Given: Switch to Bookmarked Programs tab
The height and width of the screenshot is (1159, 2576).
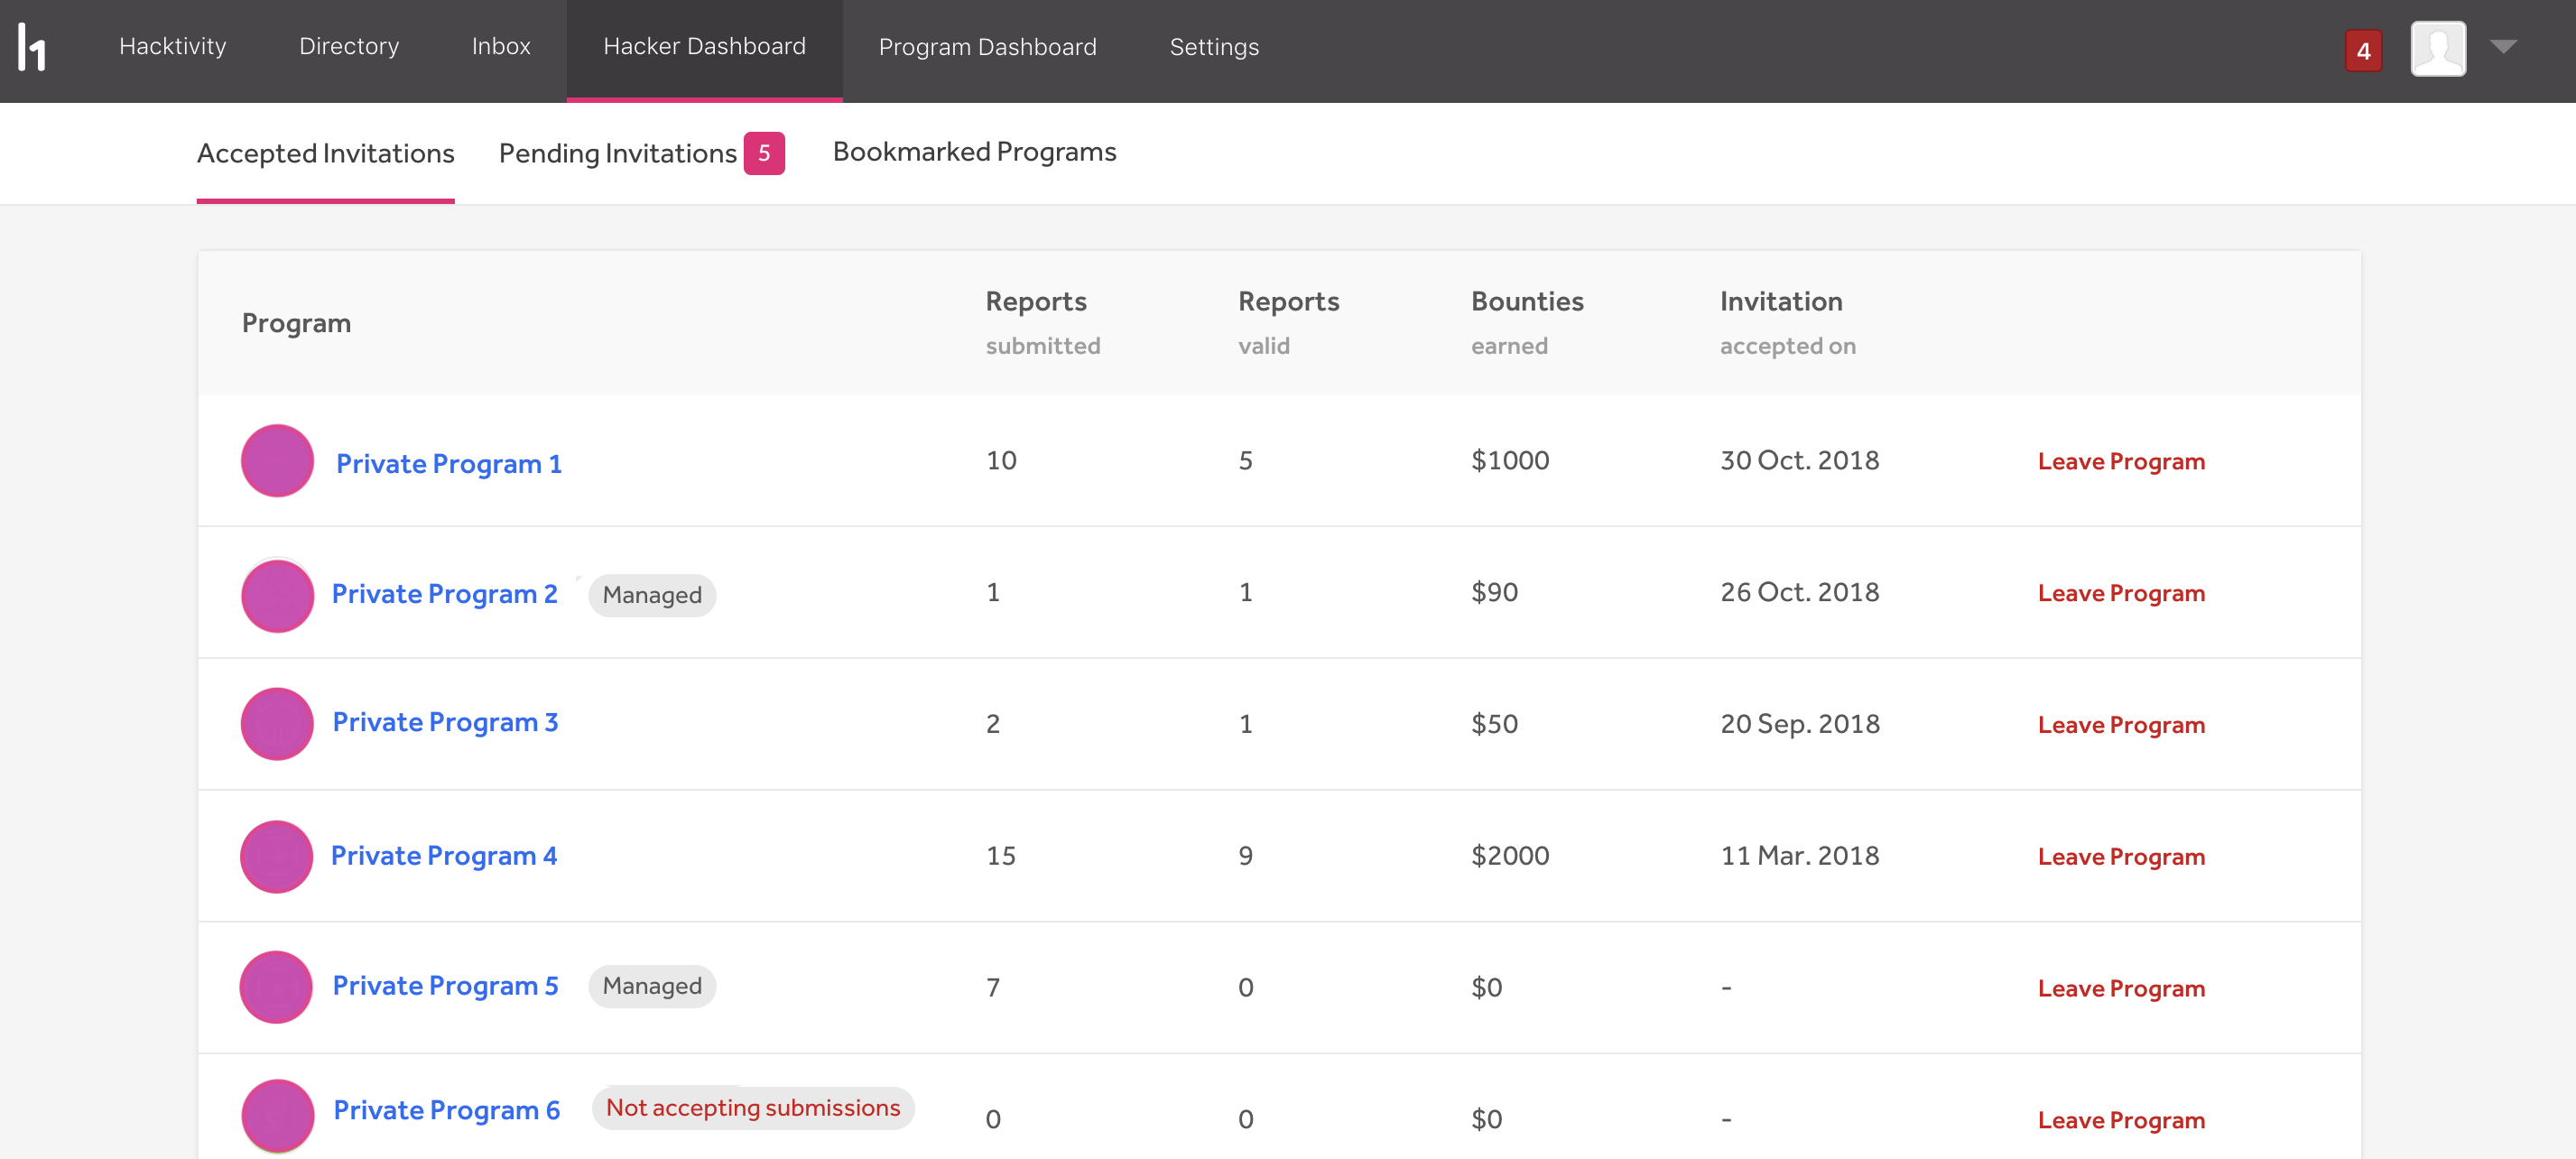Looking at the screenshot, I should (974, 152).
